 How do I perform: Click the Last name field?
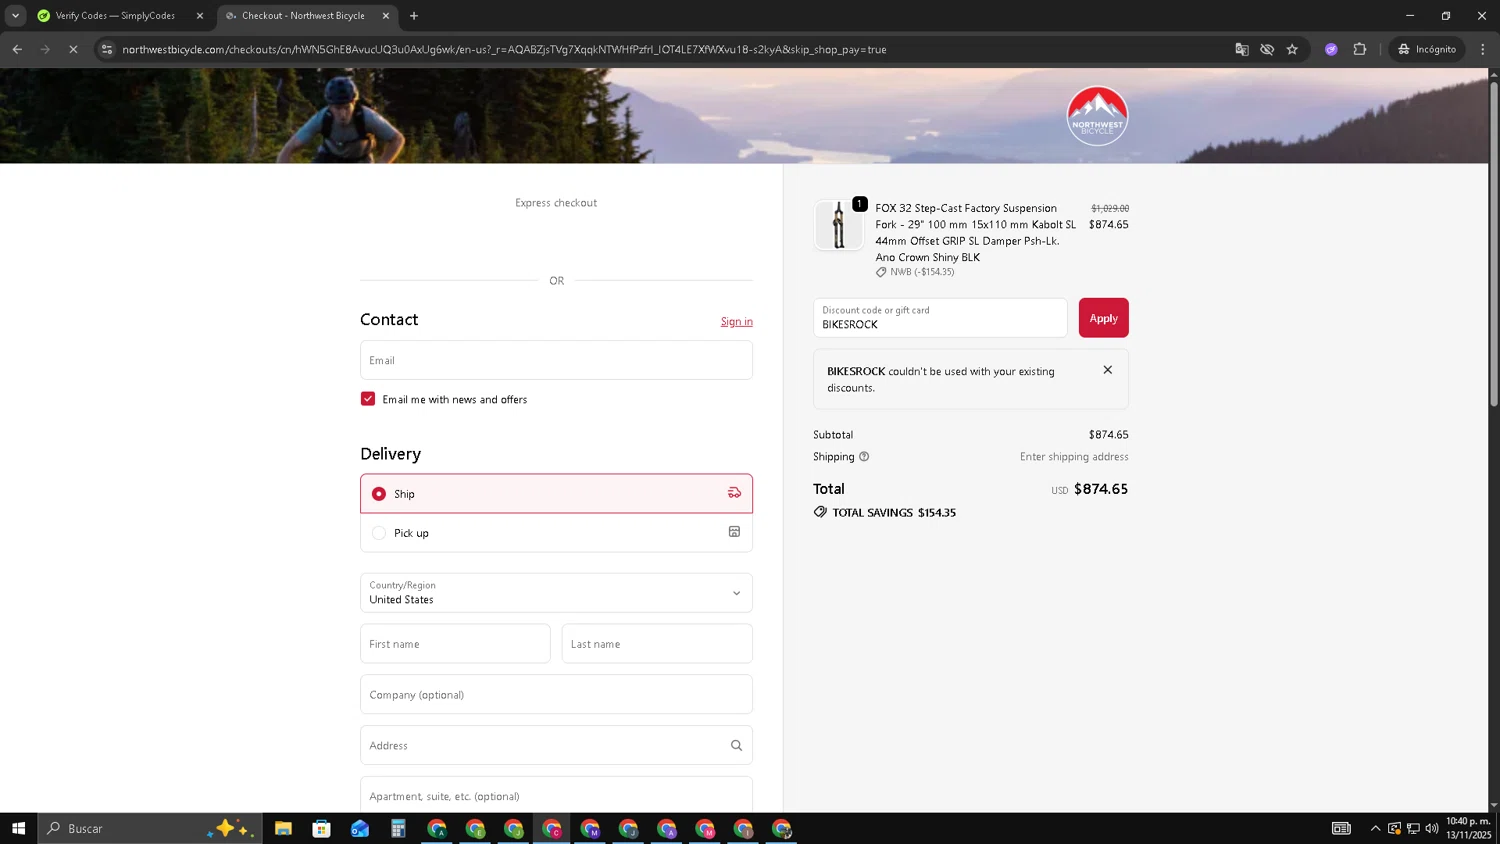pyautogui.click(x=657, y=644)
